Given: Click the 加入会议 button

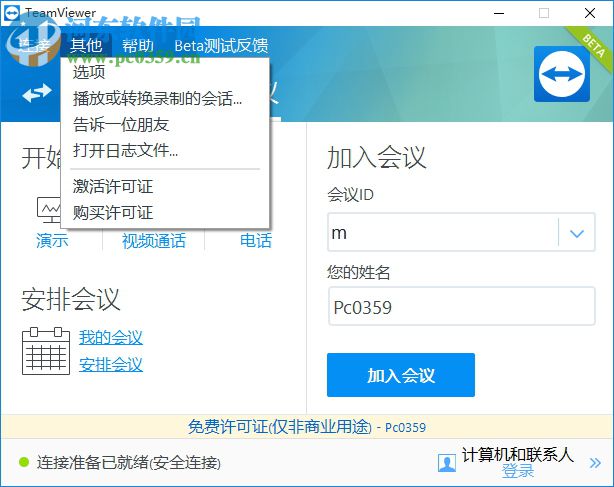Looking at the screenshot, I should click(401, 375).
